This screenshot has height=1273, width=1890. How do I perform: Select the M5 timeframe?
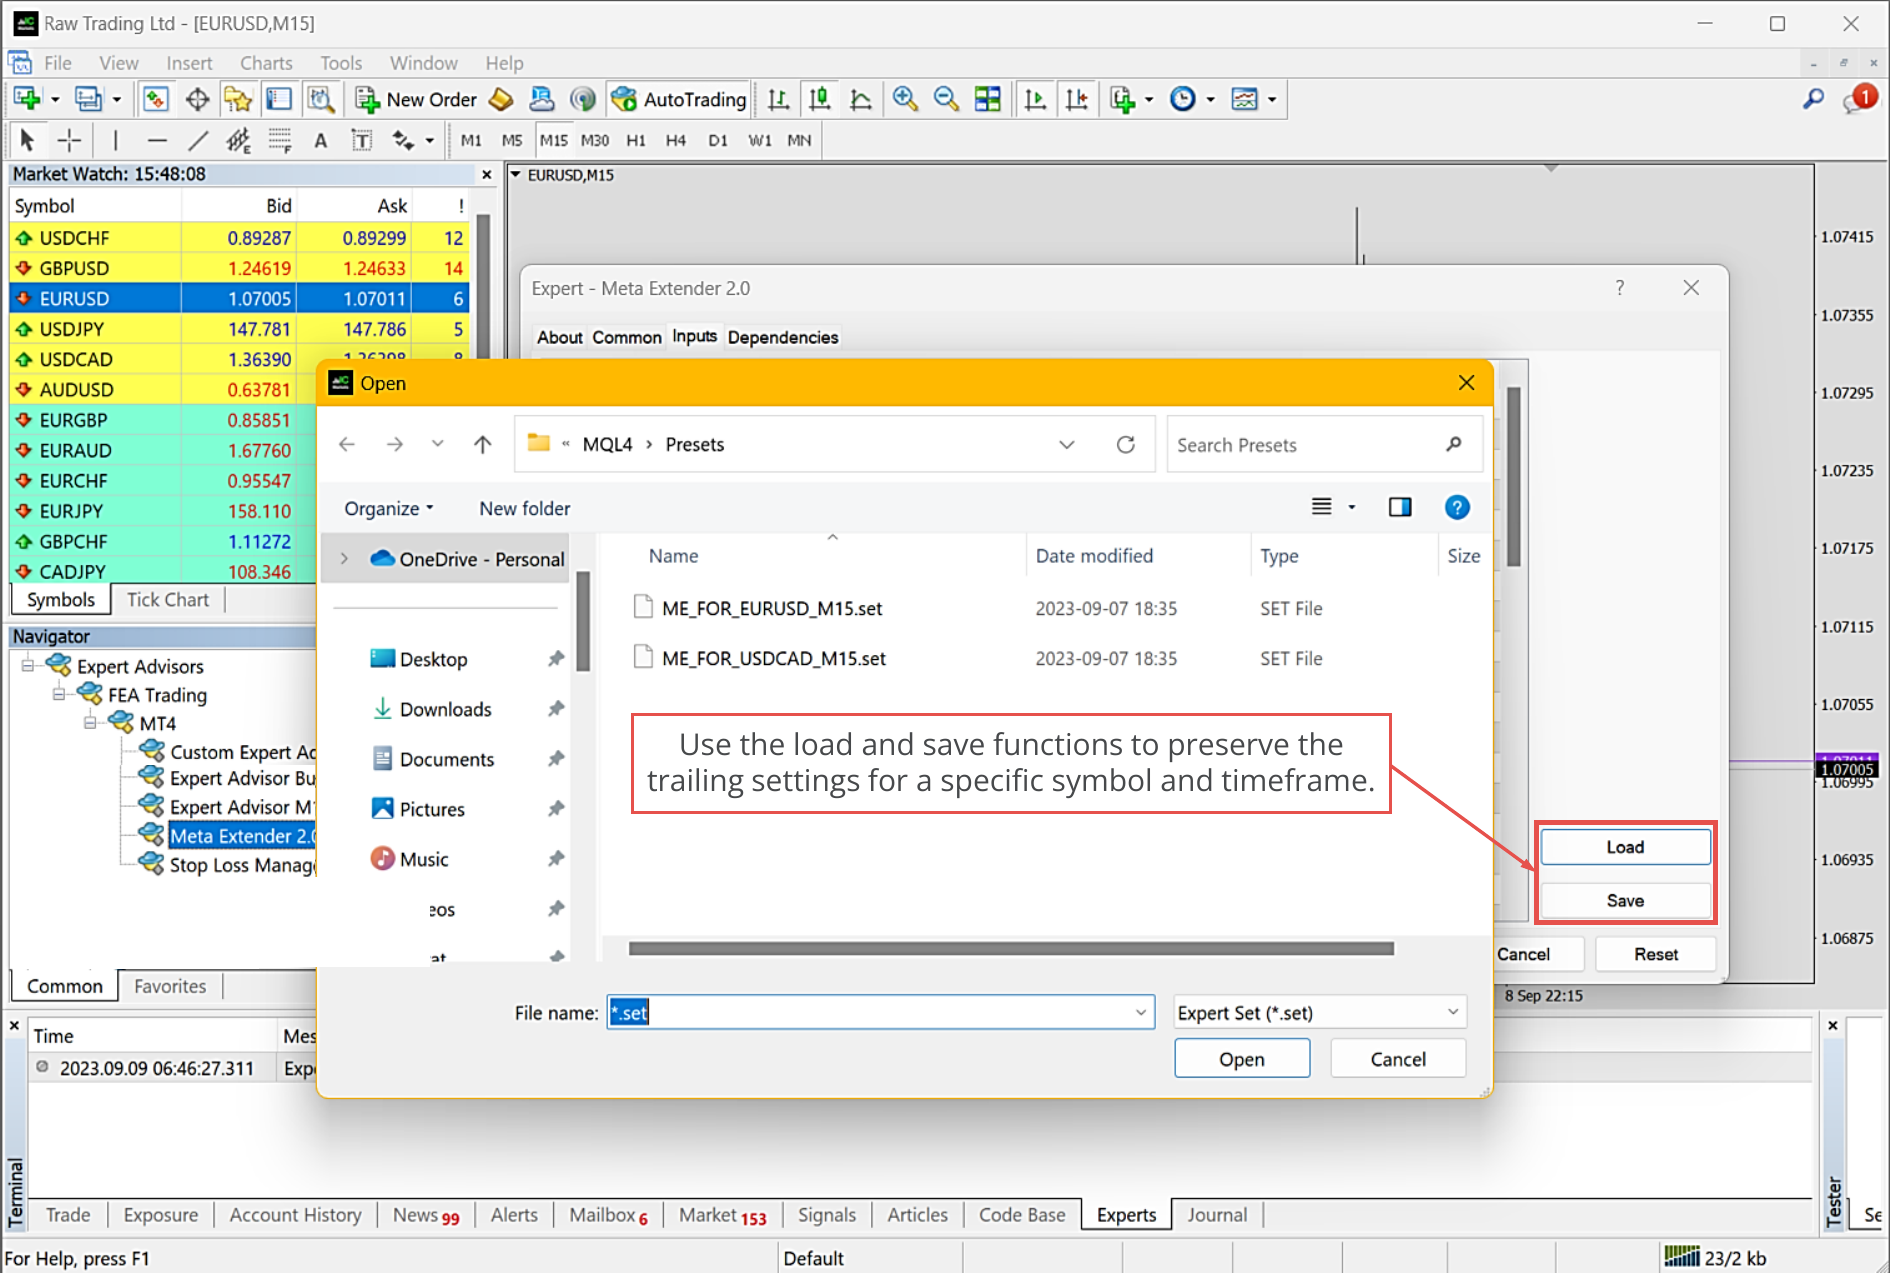[x=512, y=140]
